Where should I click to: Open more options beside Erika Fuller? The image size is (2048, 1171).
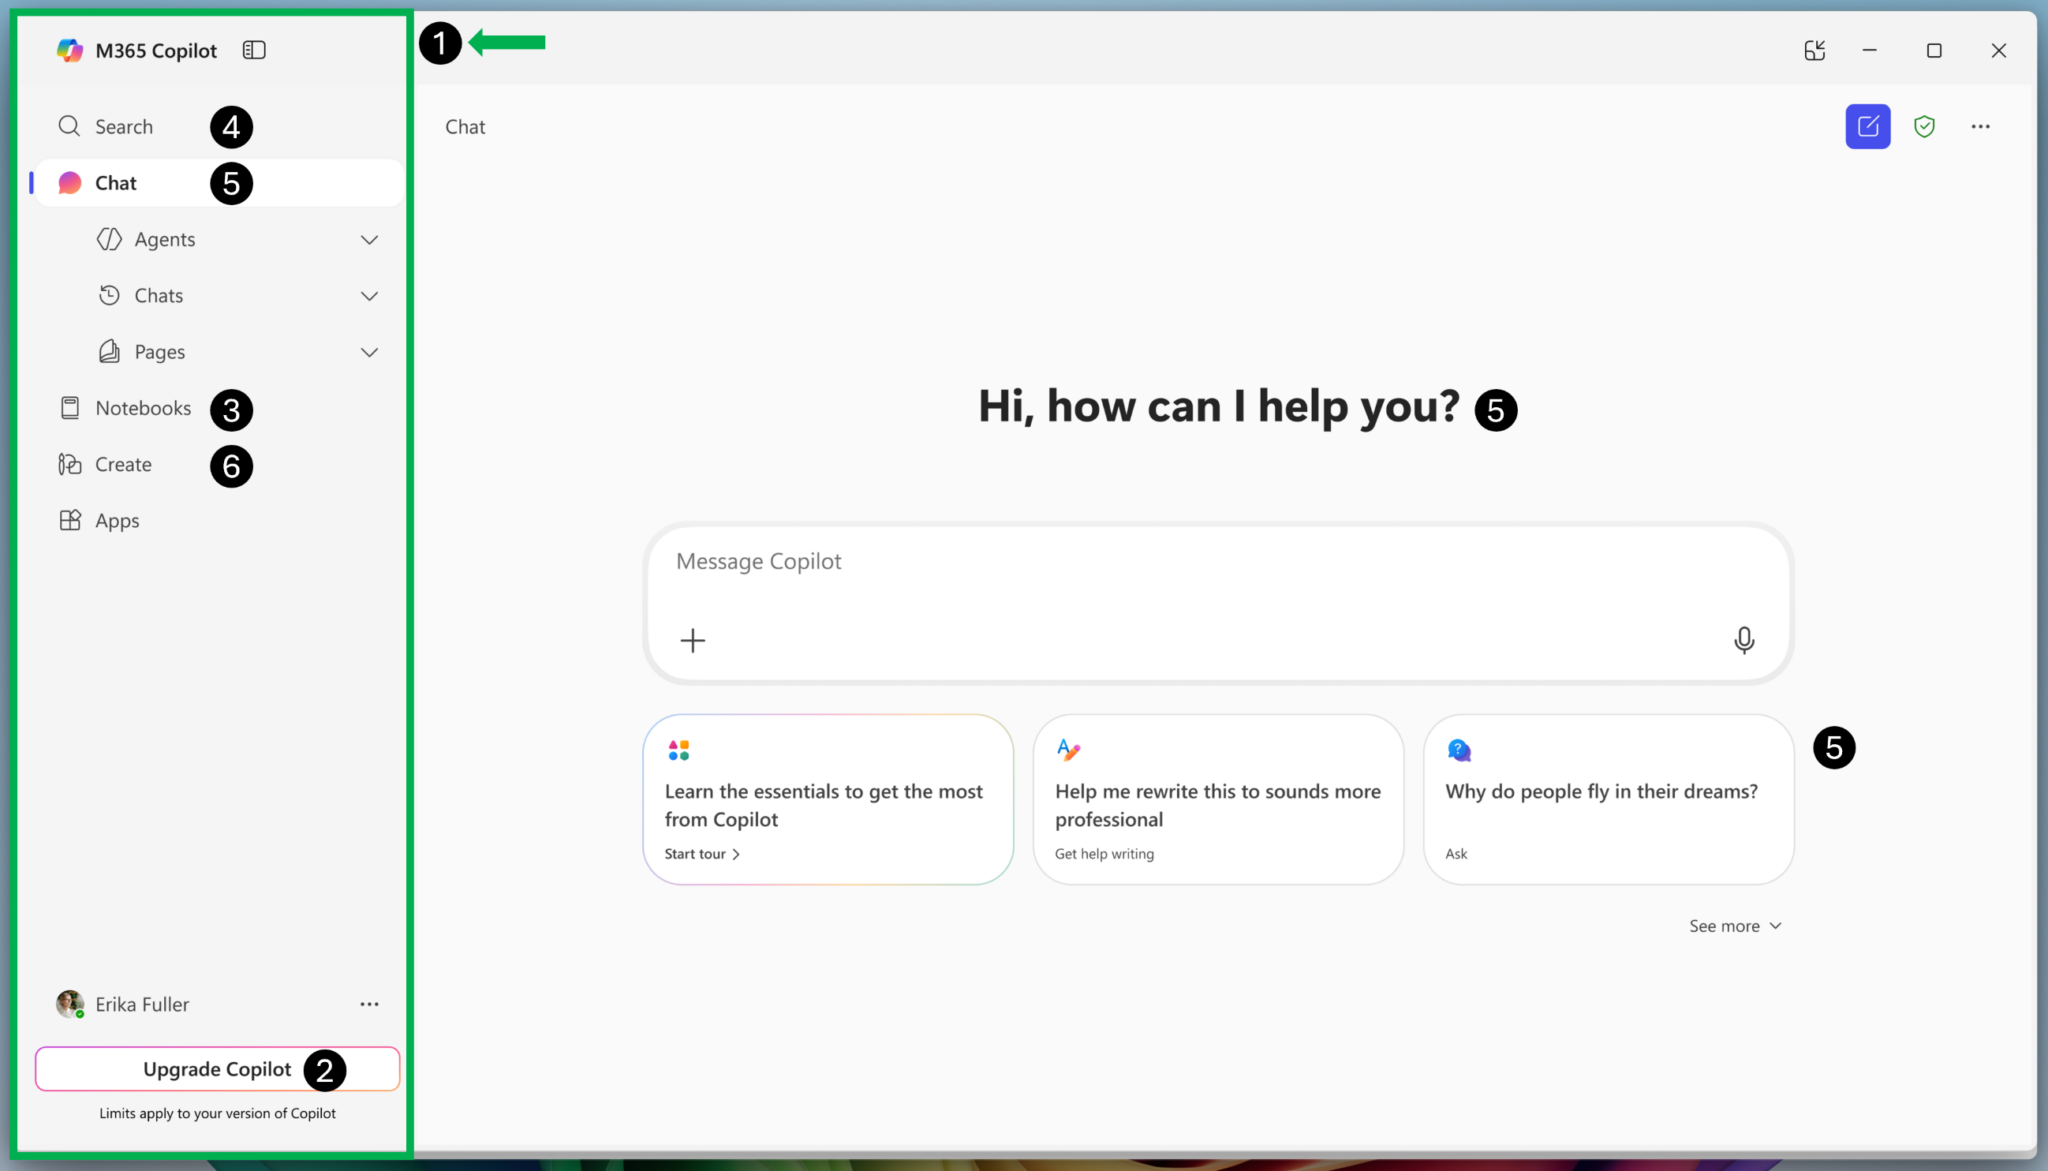point(369,1004)
